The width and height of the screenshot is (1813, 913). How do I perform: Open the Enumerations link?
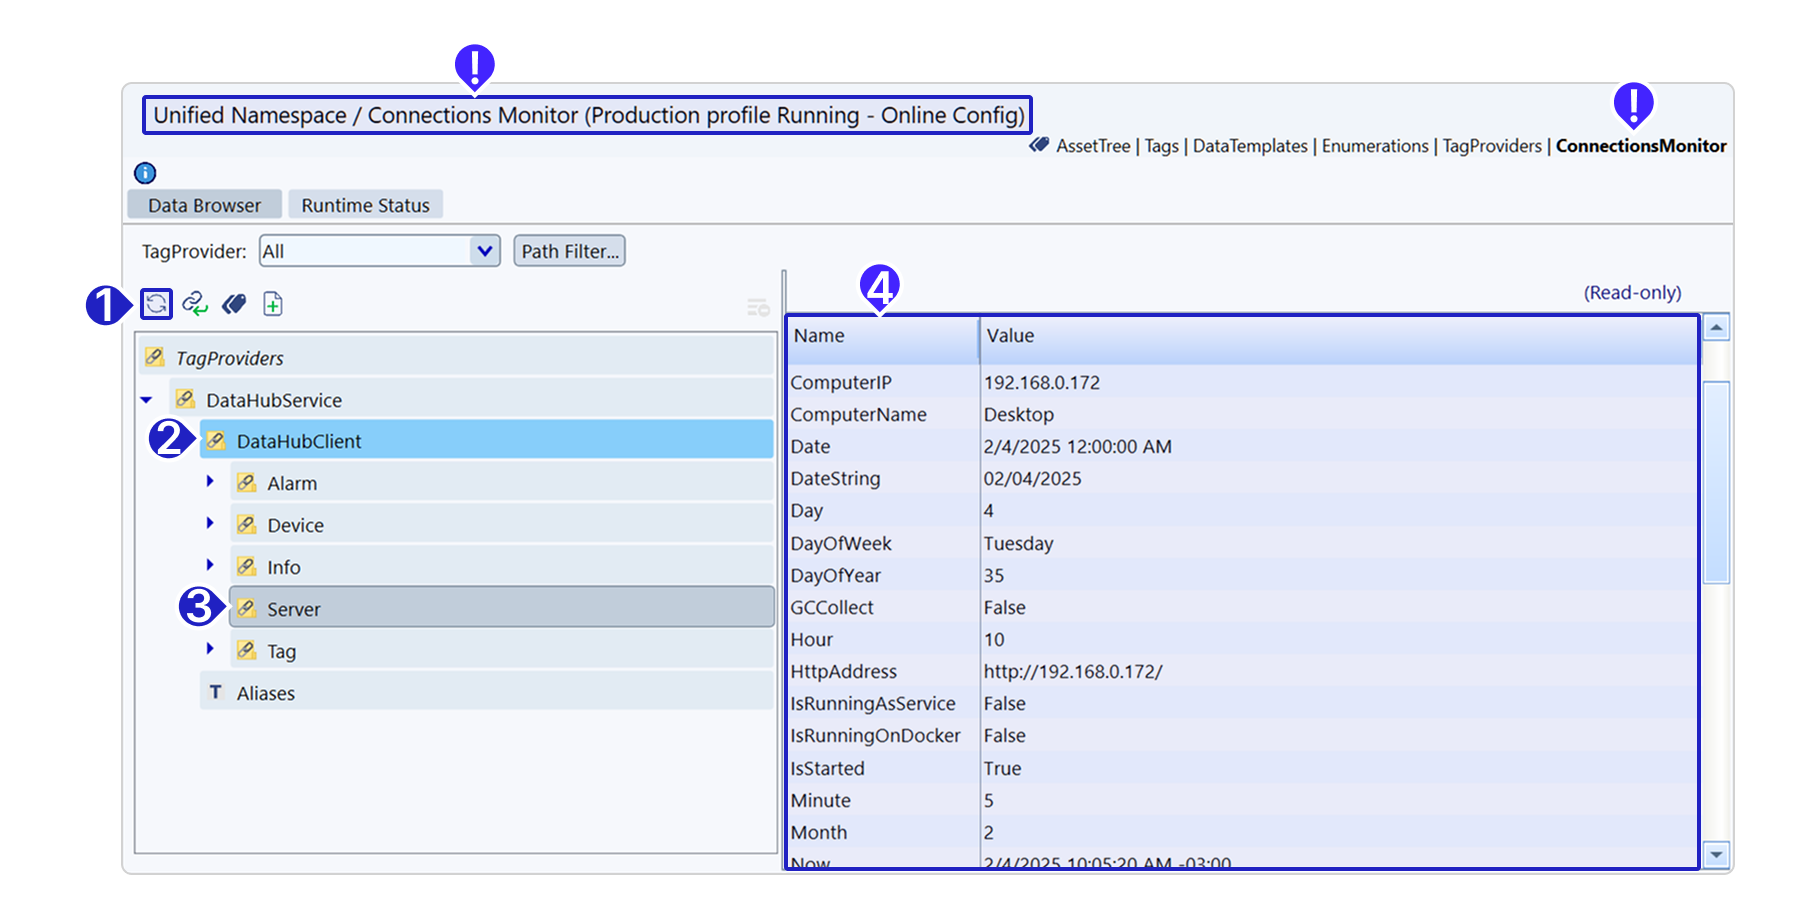coord(1374,146)
